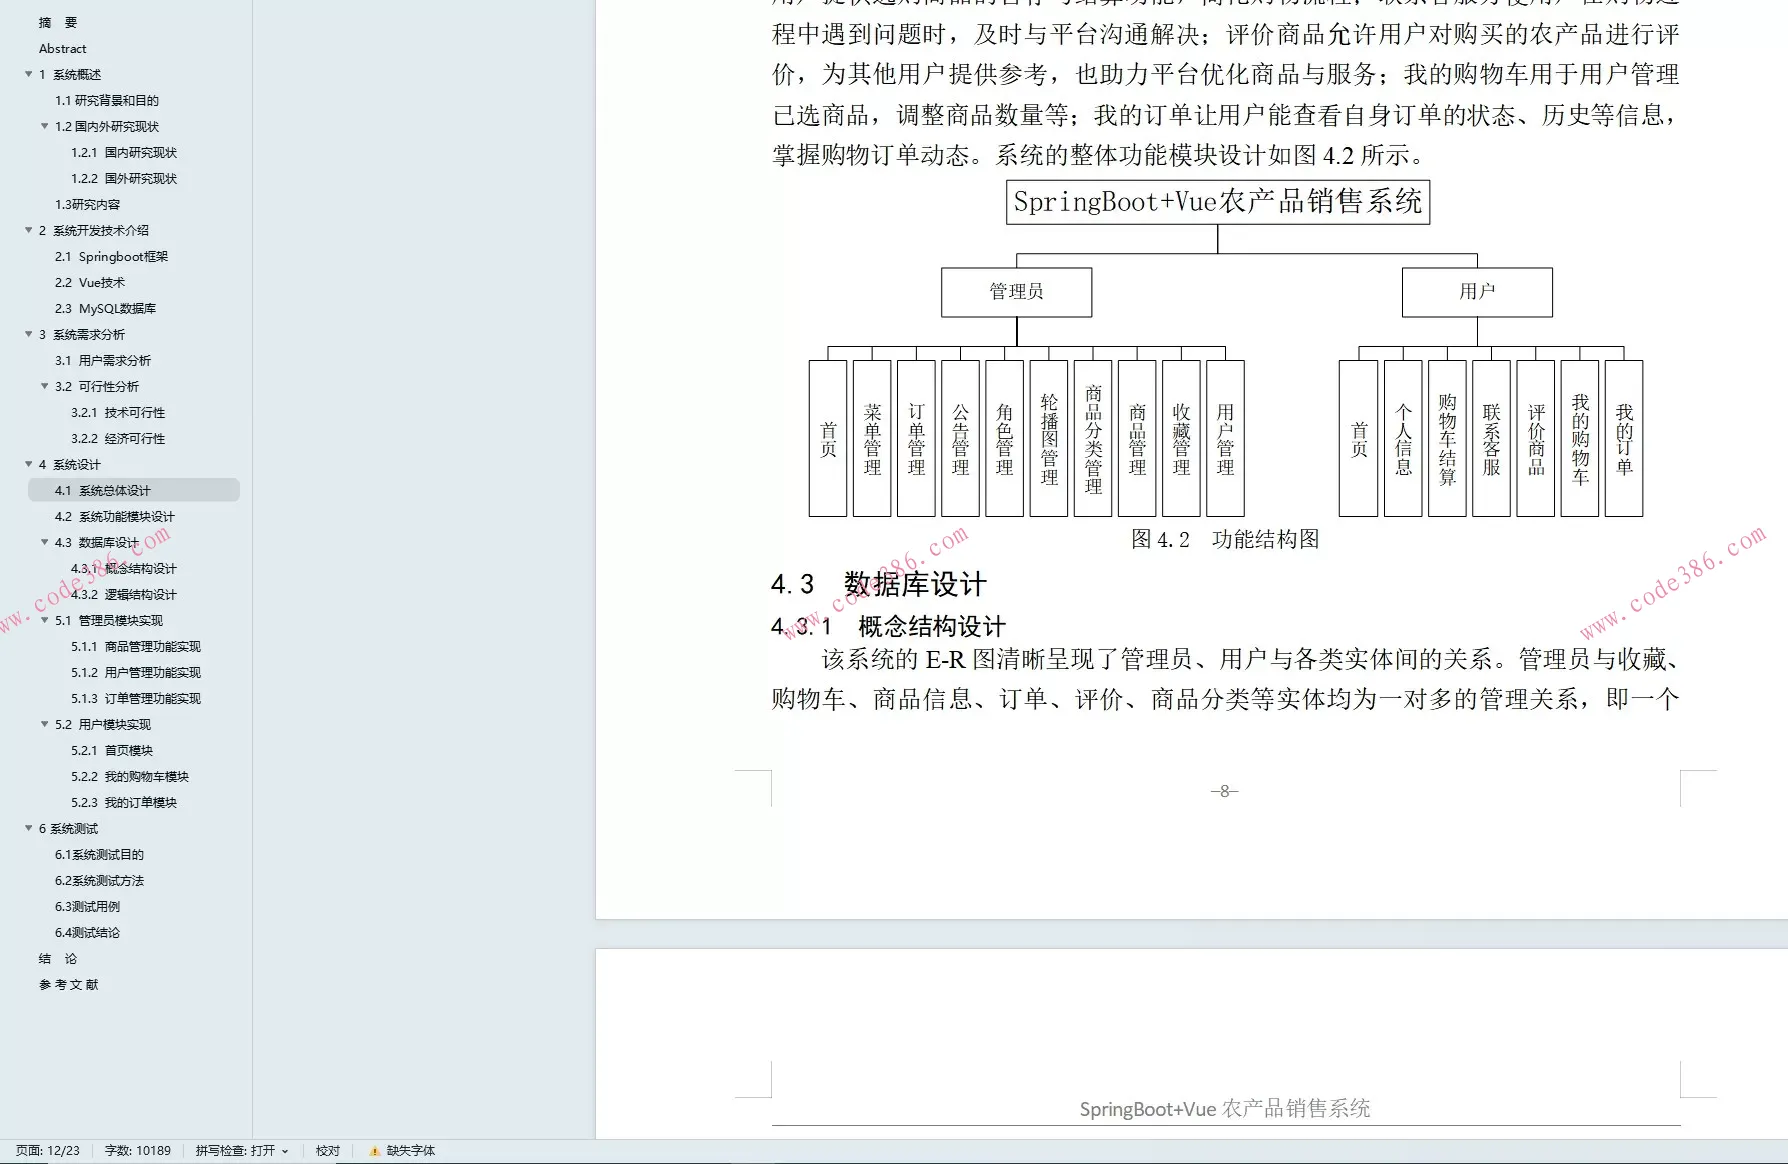Click the 结 论 conclusion heading

point(56,958)
